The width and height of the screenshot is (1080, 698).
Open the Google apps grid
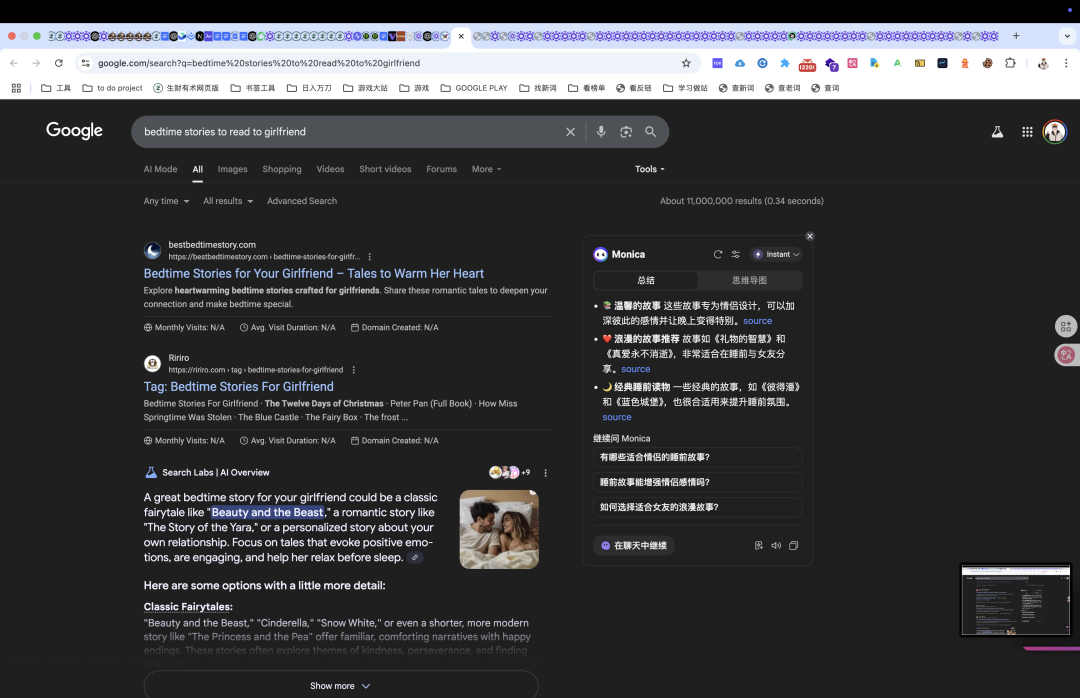pyautogui.click(x=1027, y=132)
